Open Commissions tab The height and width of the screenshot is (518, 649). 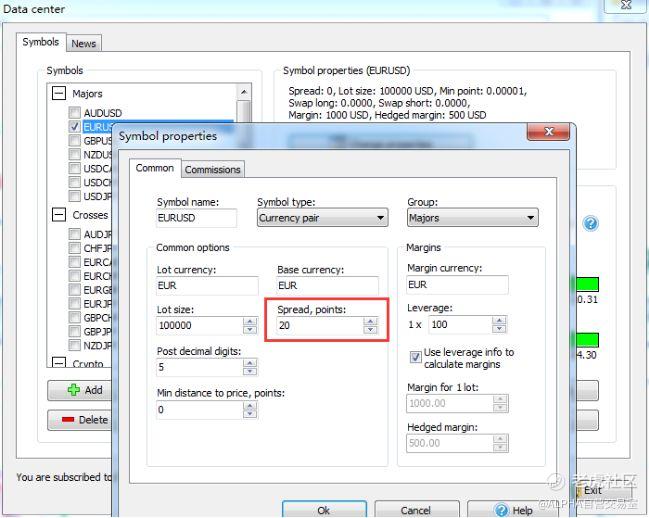(212, 170)
